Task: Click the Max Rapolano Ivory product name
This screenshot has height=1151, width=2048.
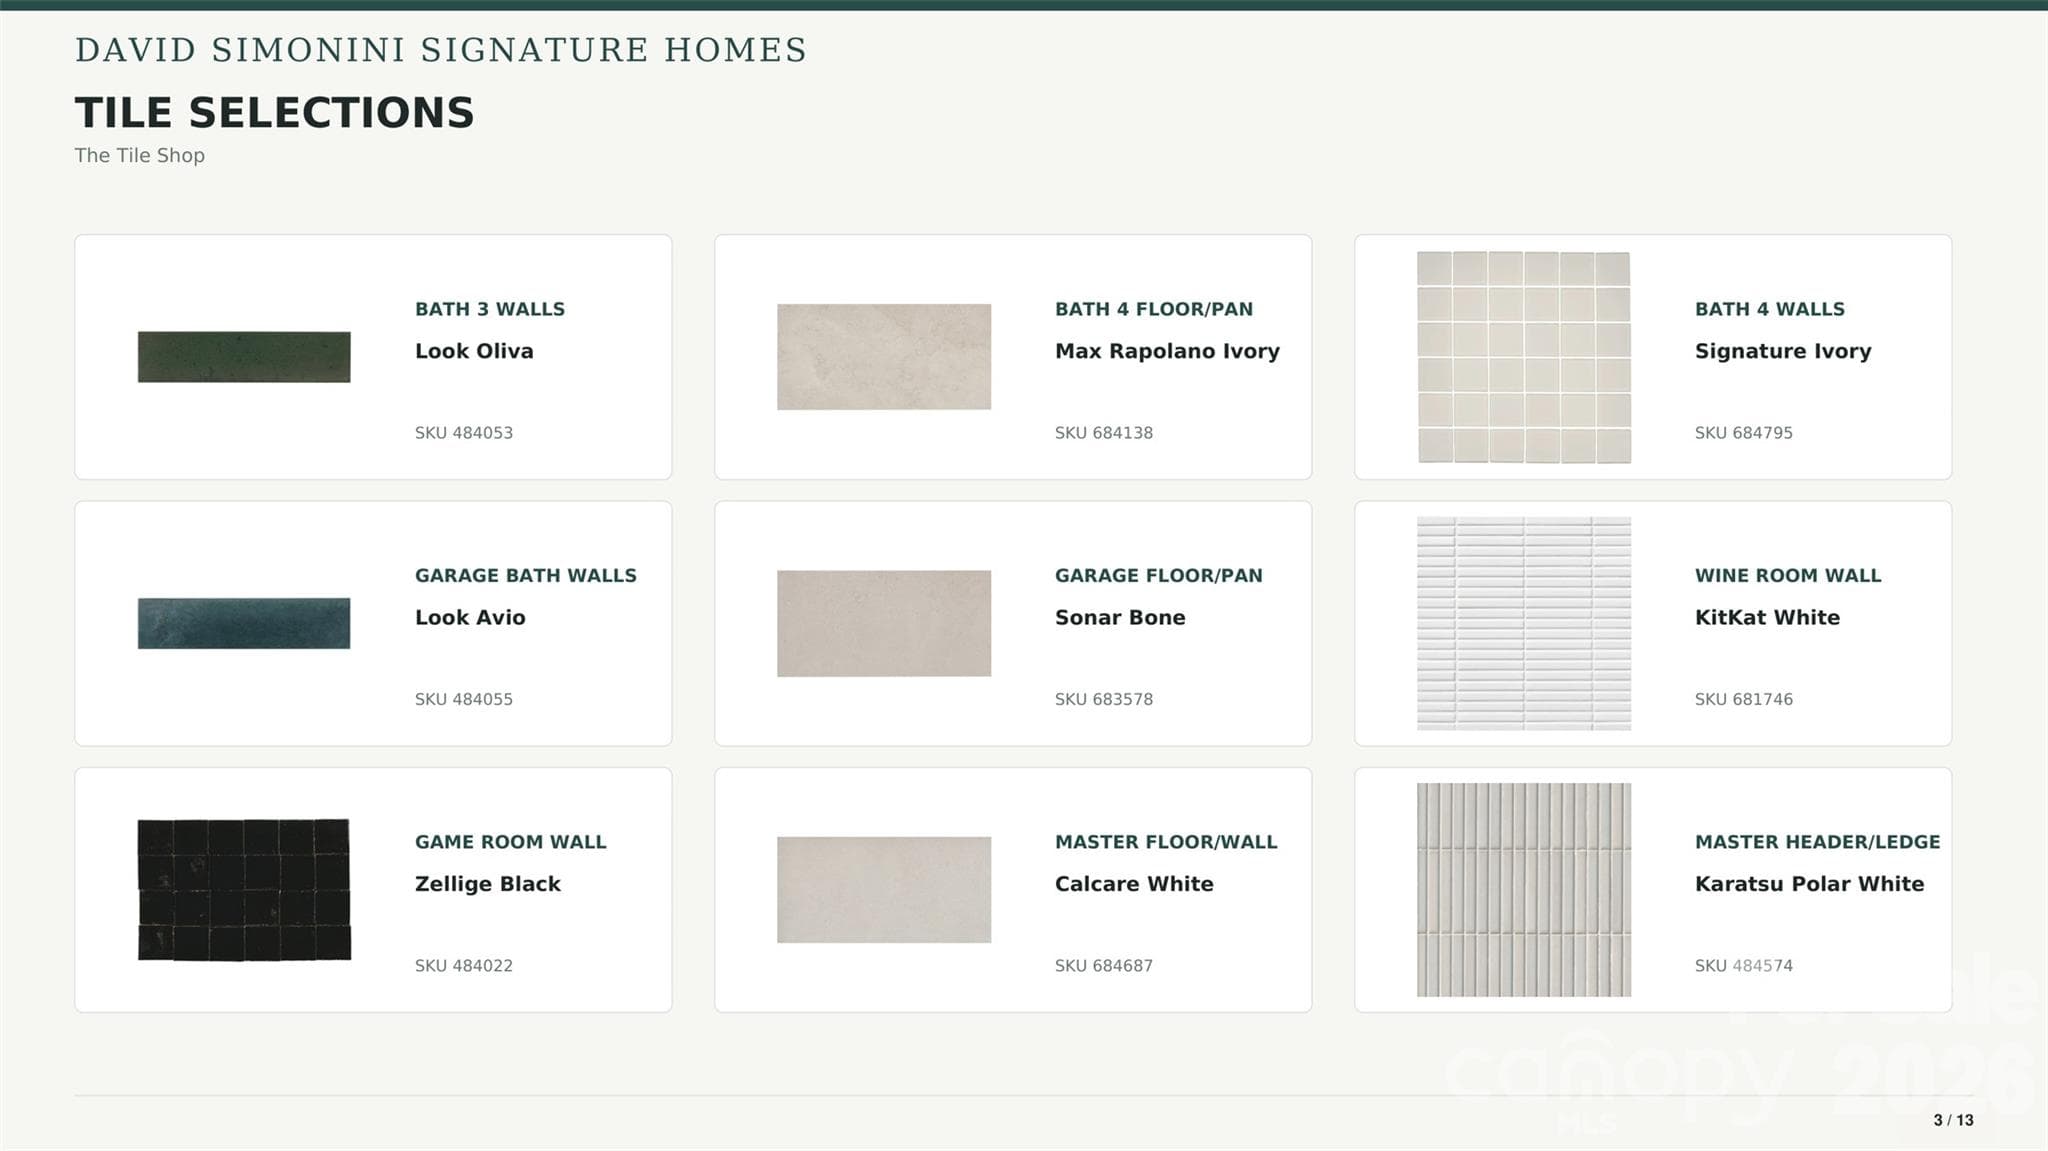Action: coord(1167,351)
